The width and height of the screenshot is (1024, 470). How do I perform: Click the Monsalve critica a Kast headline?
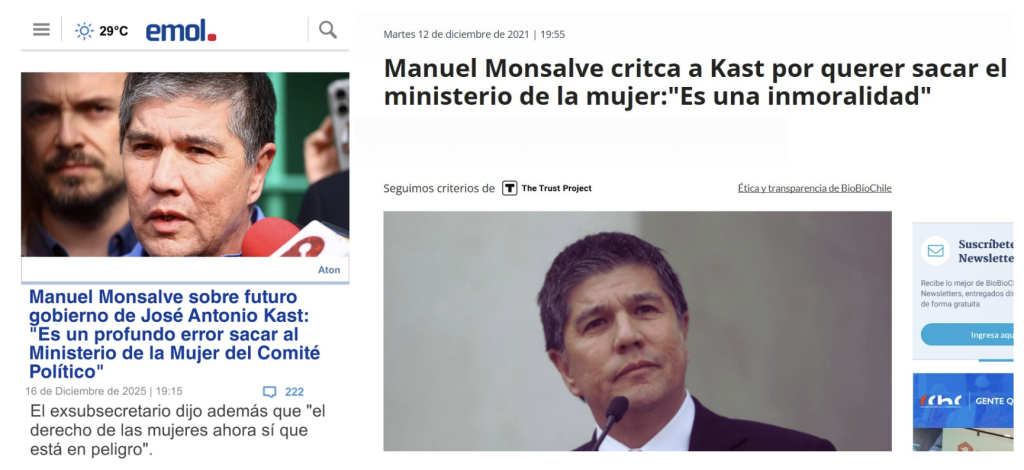(x=696, y=82)
